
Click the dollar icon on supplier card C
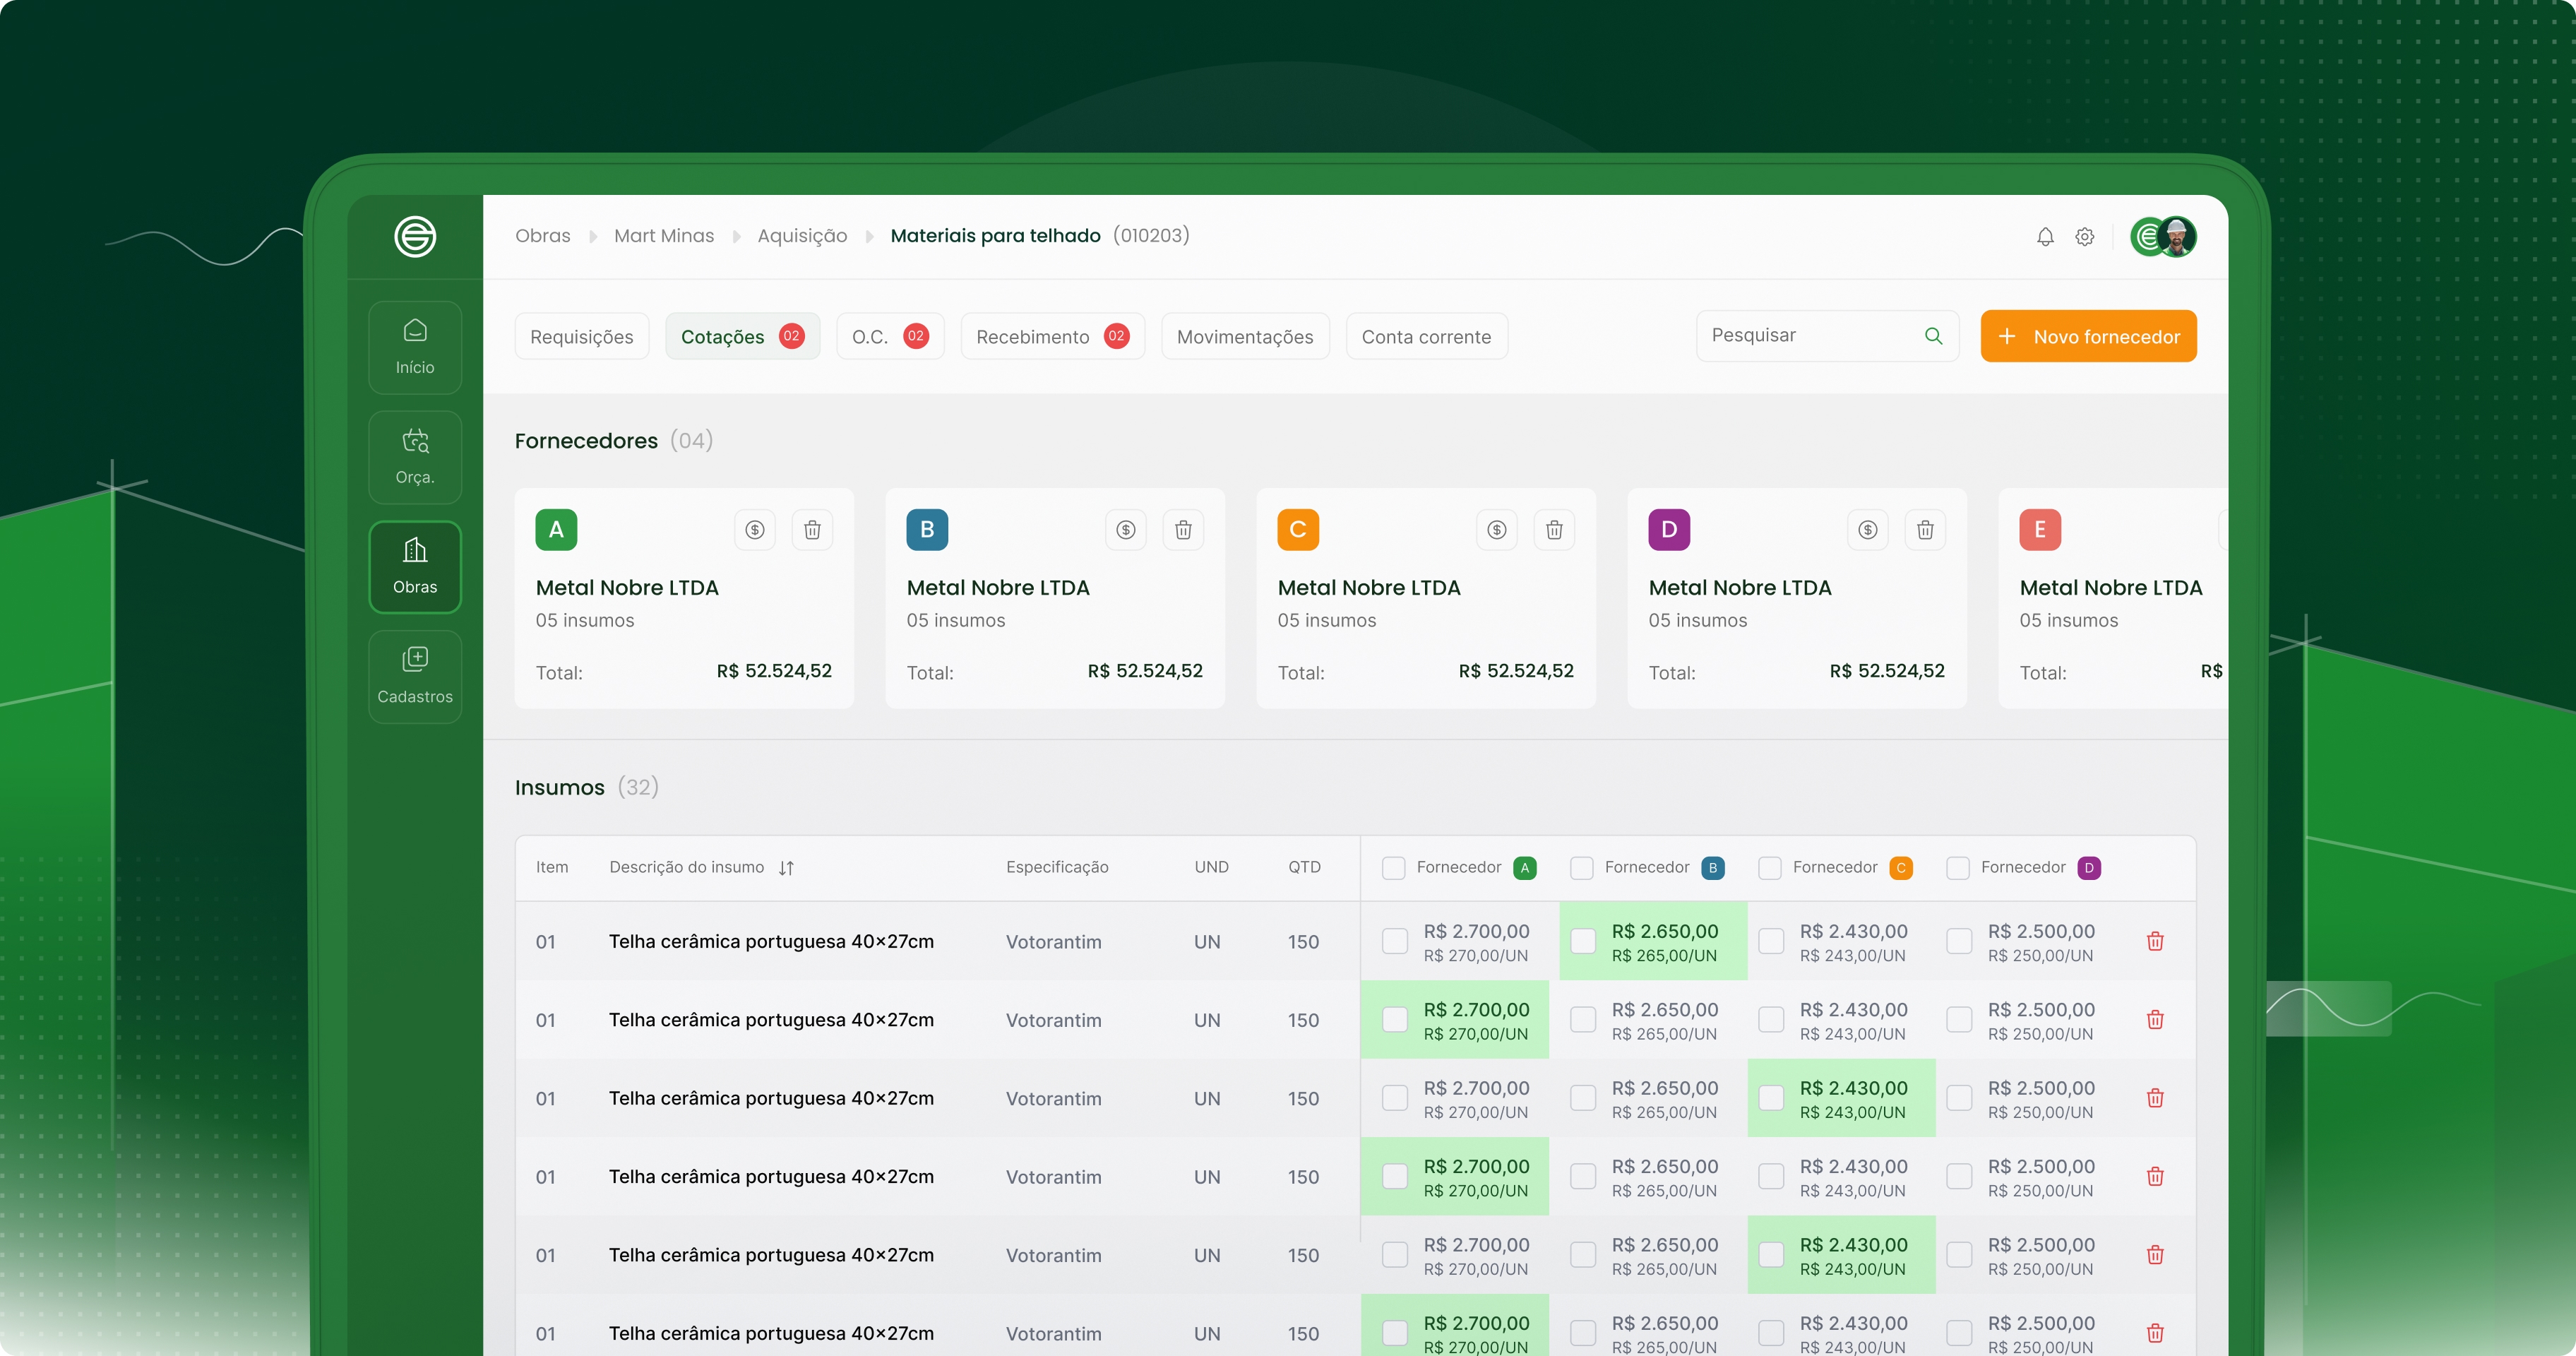click(x=1497, y=530)
